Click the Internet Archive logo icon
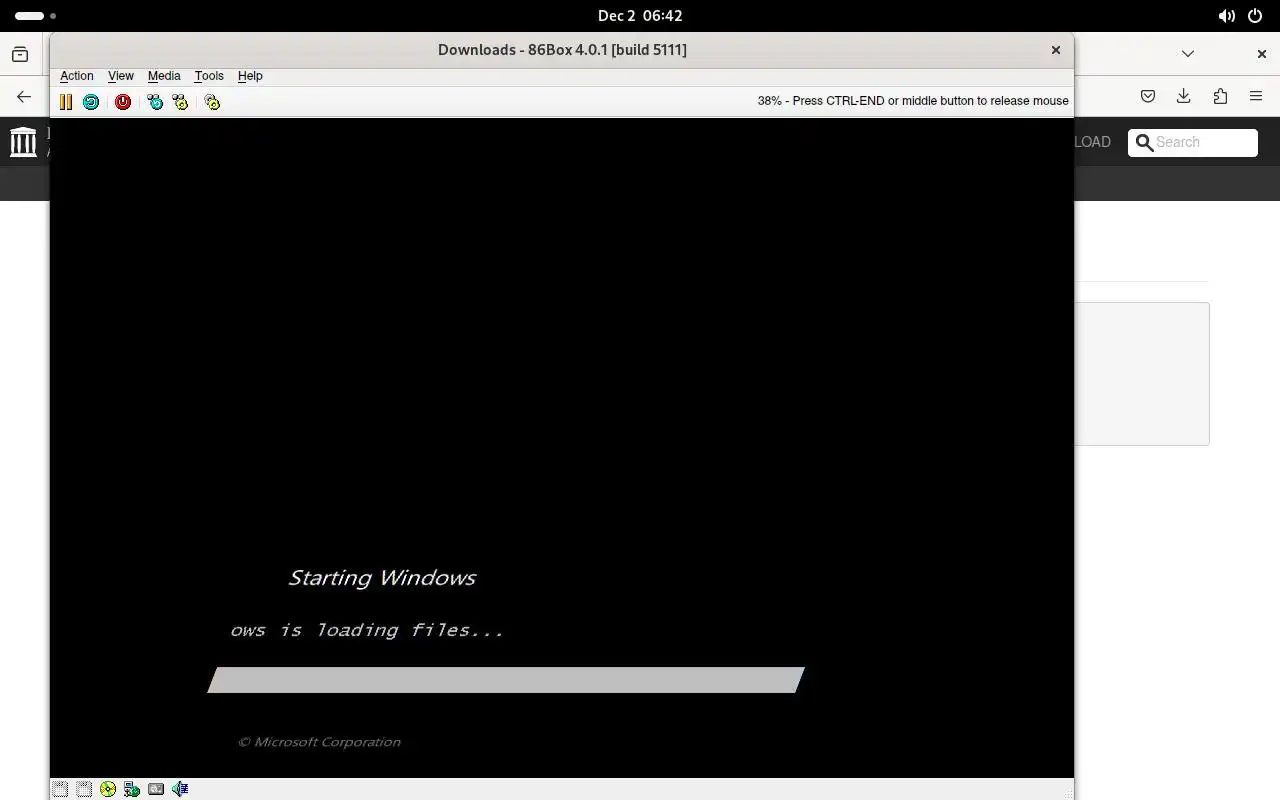The width and height of the screenshot is (1280, 800). point(23,141)
